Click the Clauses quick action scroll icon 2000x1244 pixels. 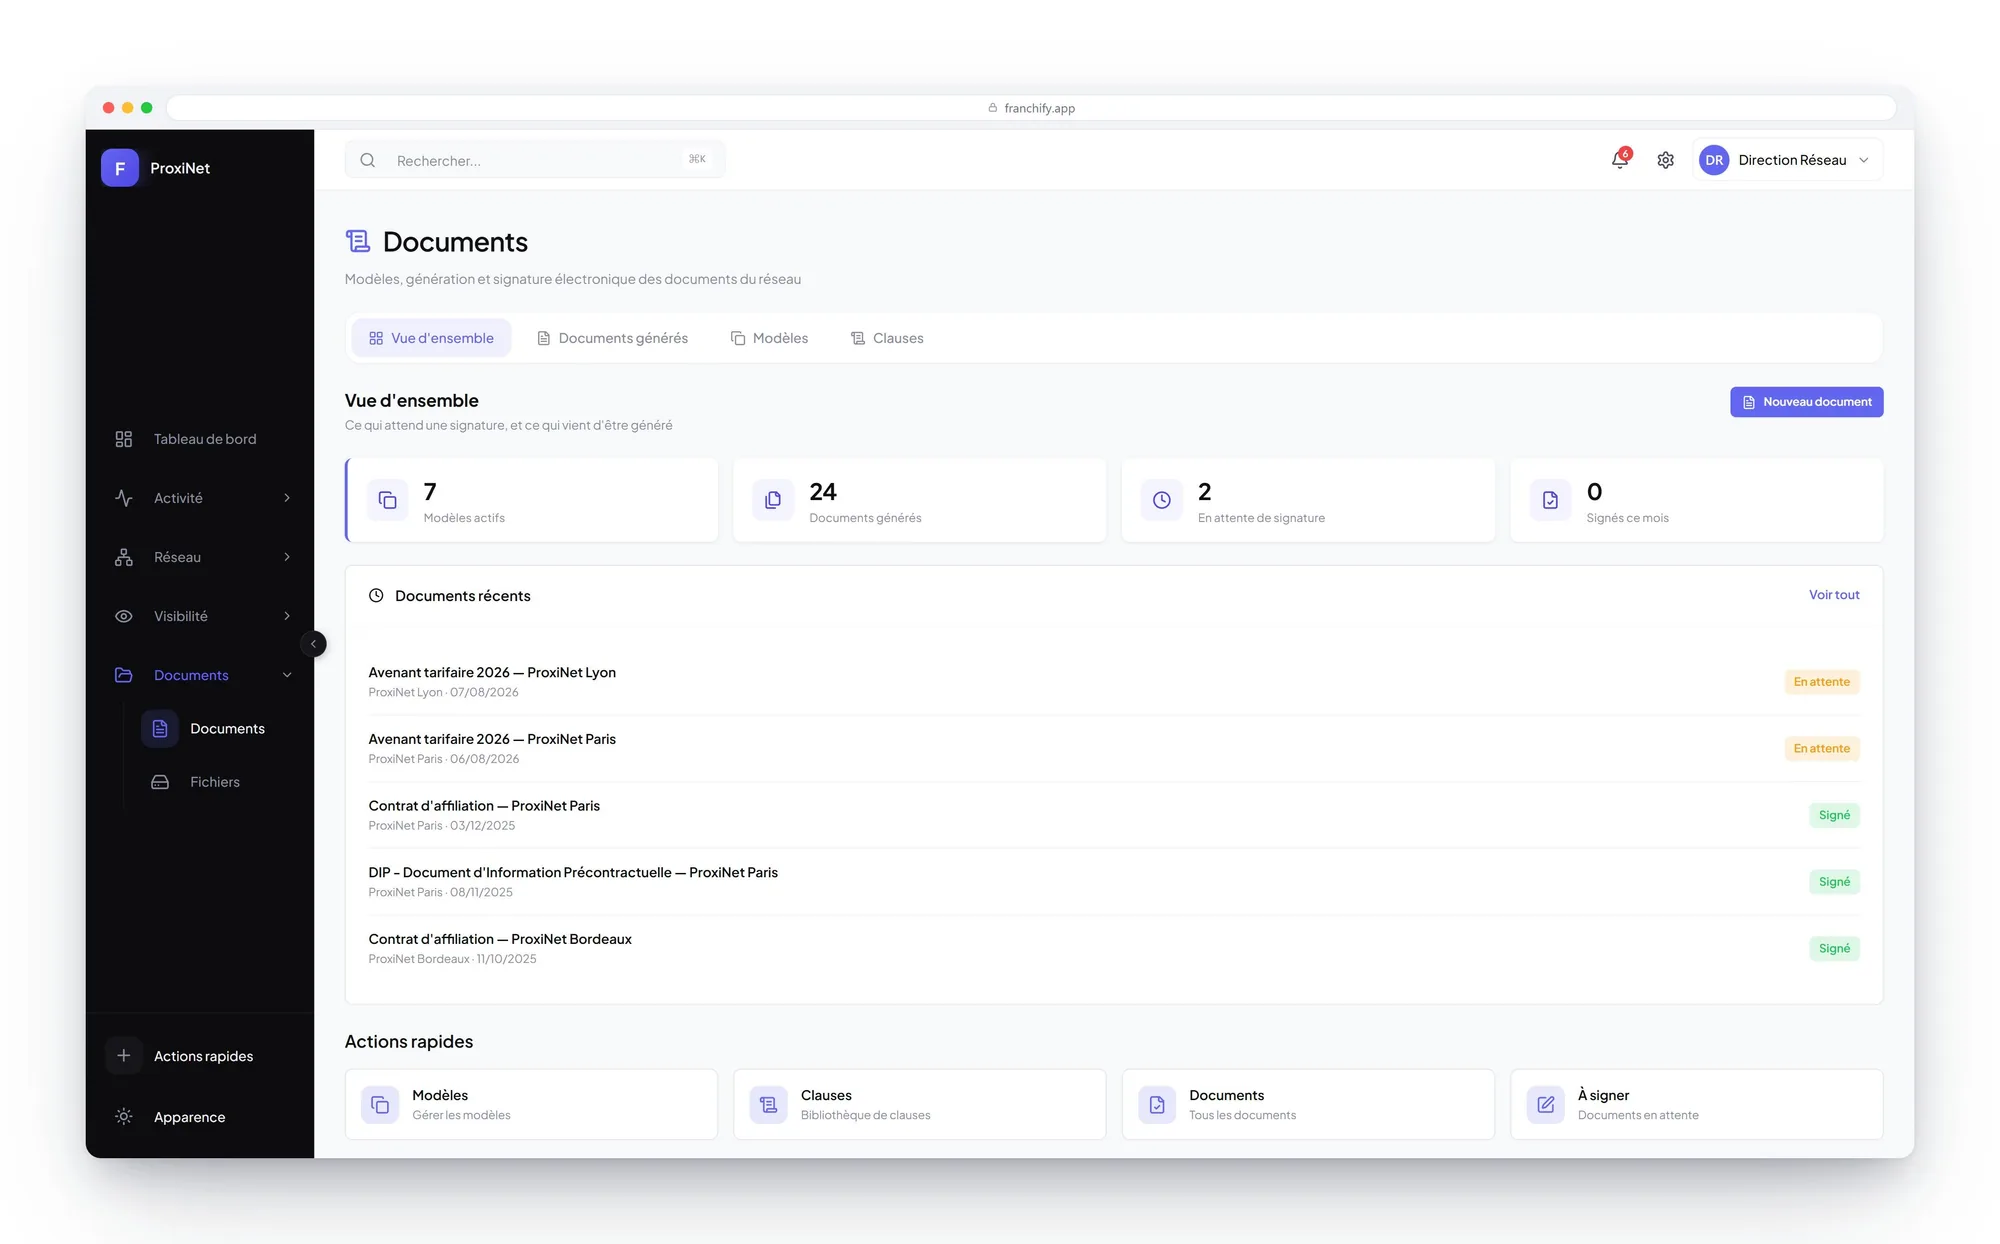click(x=768, y=1105)
